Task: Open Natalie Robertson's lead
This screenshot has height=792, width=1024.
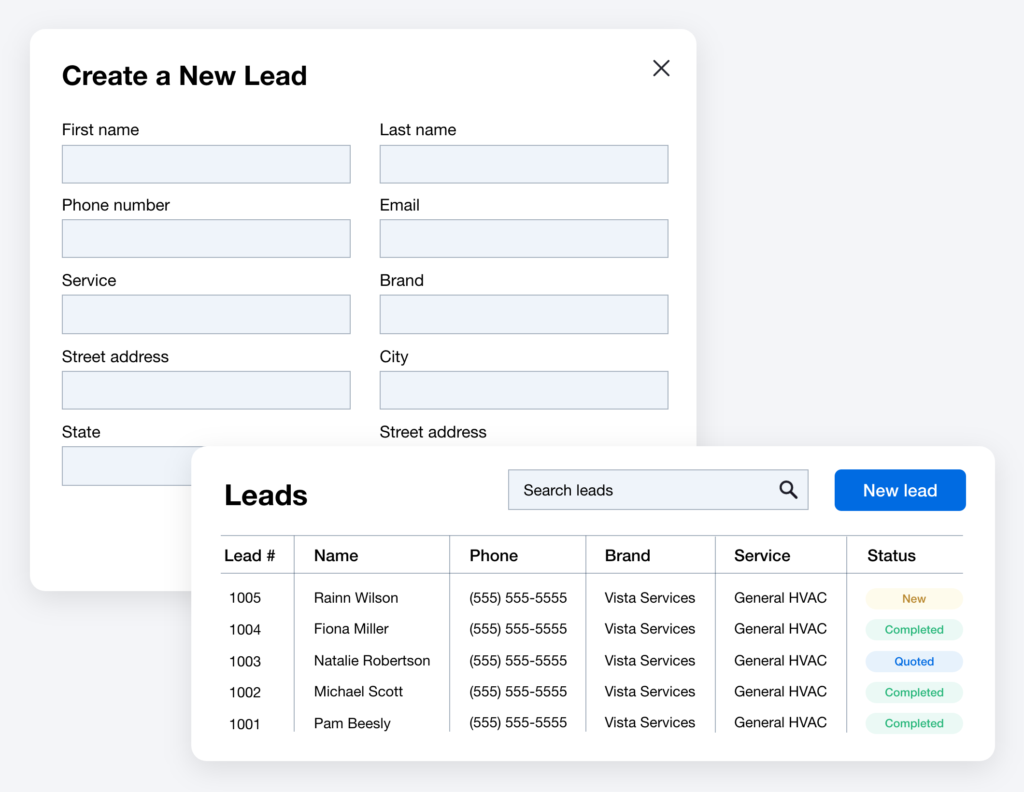Action: pos(372,661)
